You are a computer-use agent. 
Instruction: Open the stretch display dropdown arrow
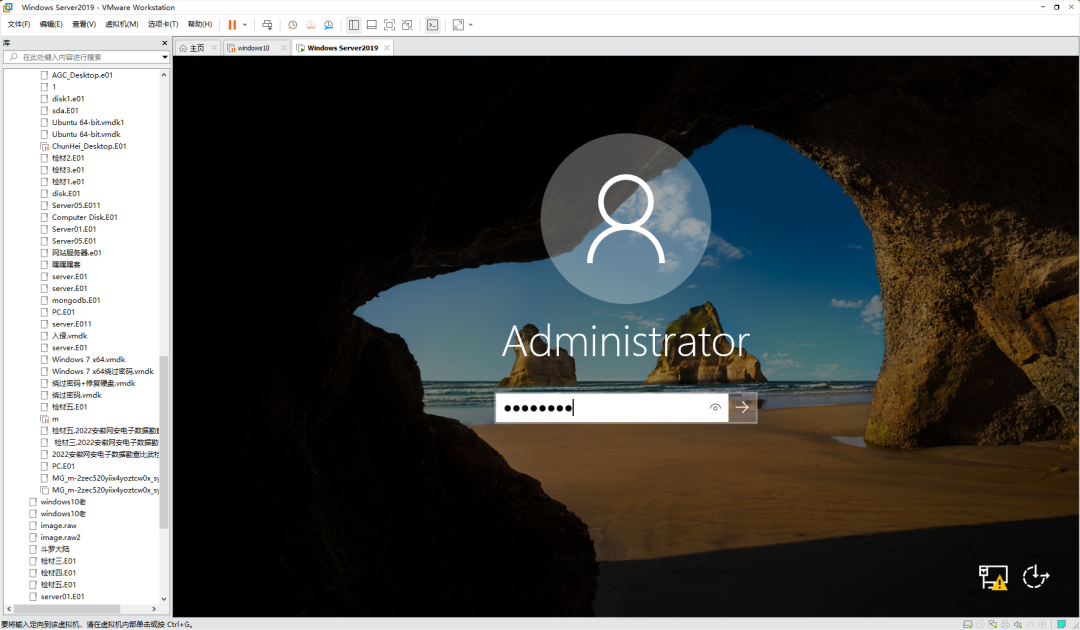pos(471,25)
